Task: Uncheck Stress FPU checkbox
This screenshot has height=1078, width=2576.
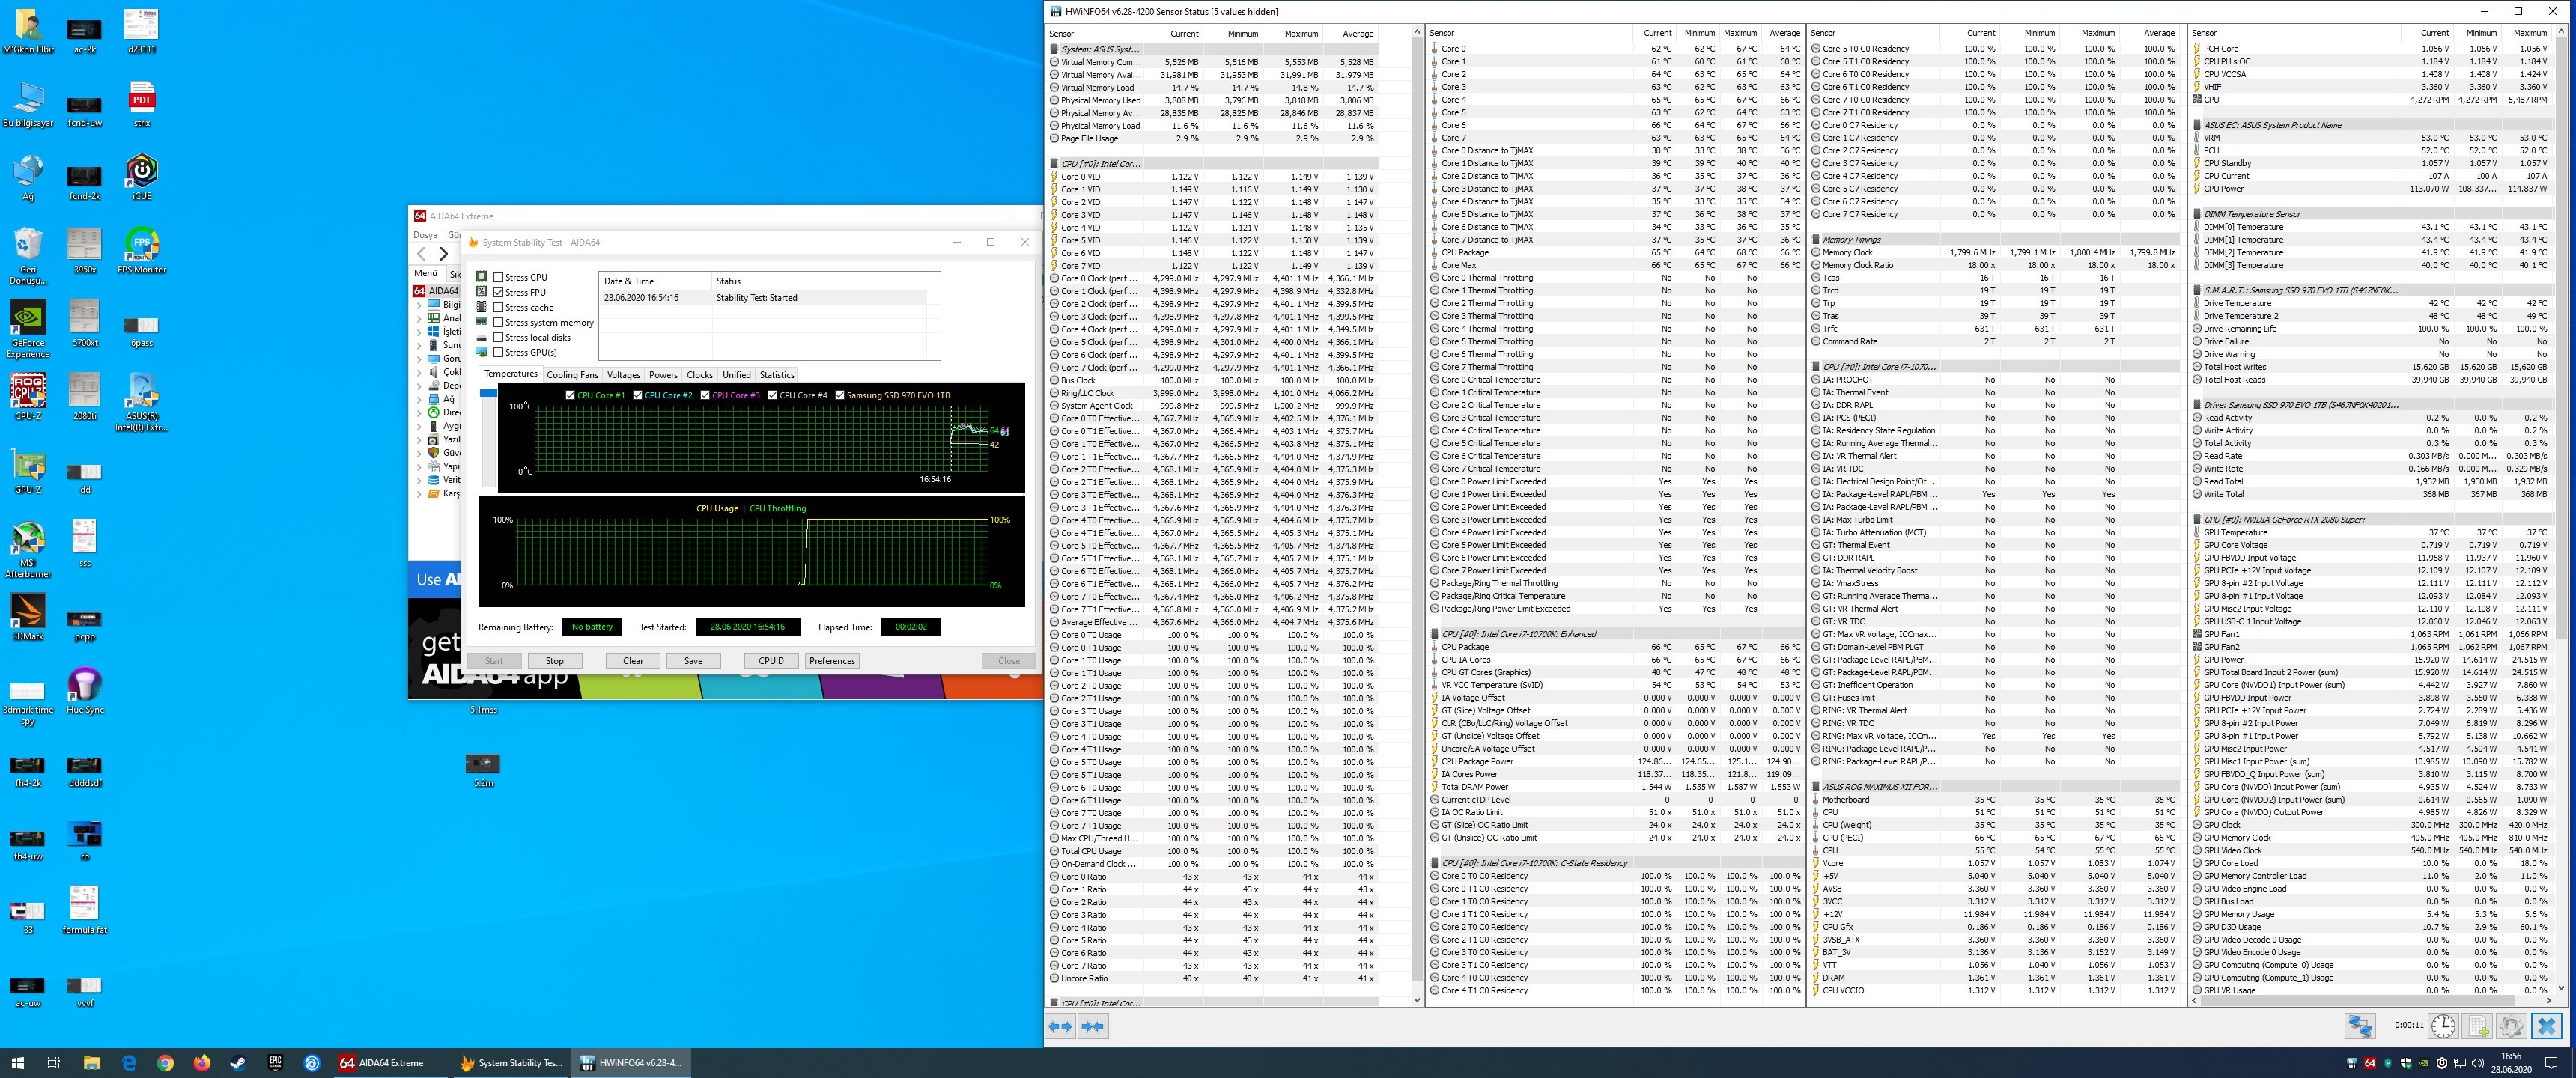Action: click(x=498, y=292)
